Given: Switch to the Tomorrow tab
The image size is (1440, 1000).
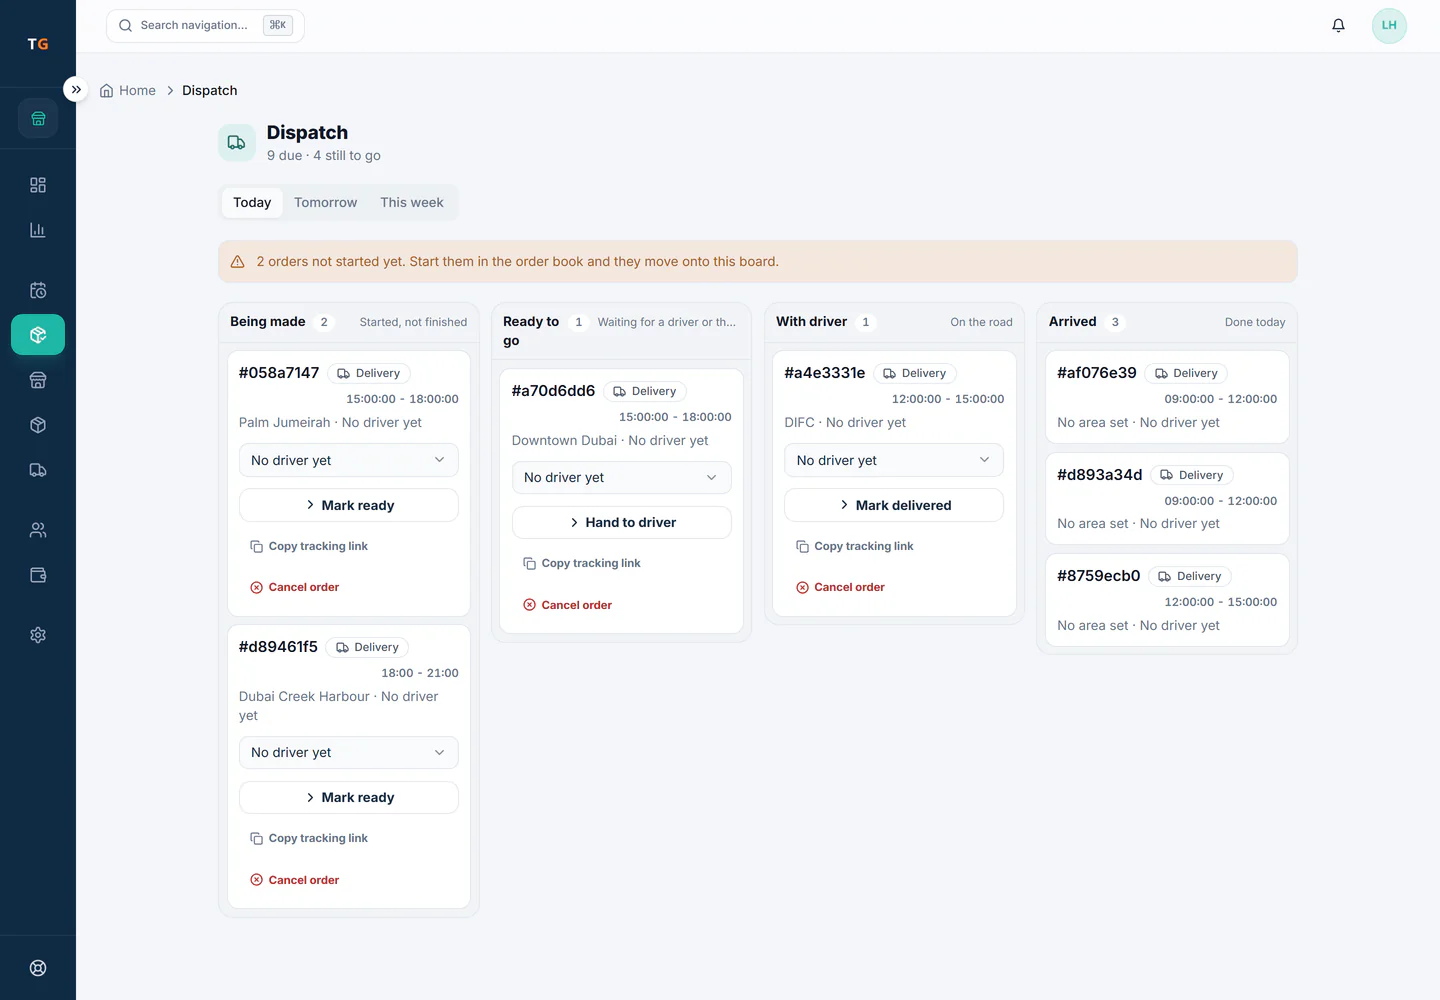Looking at the screenshot, I should [x=325, y=202].
